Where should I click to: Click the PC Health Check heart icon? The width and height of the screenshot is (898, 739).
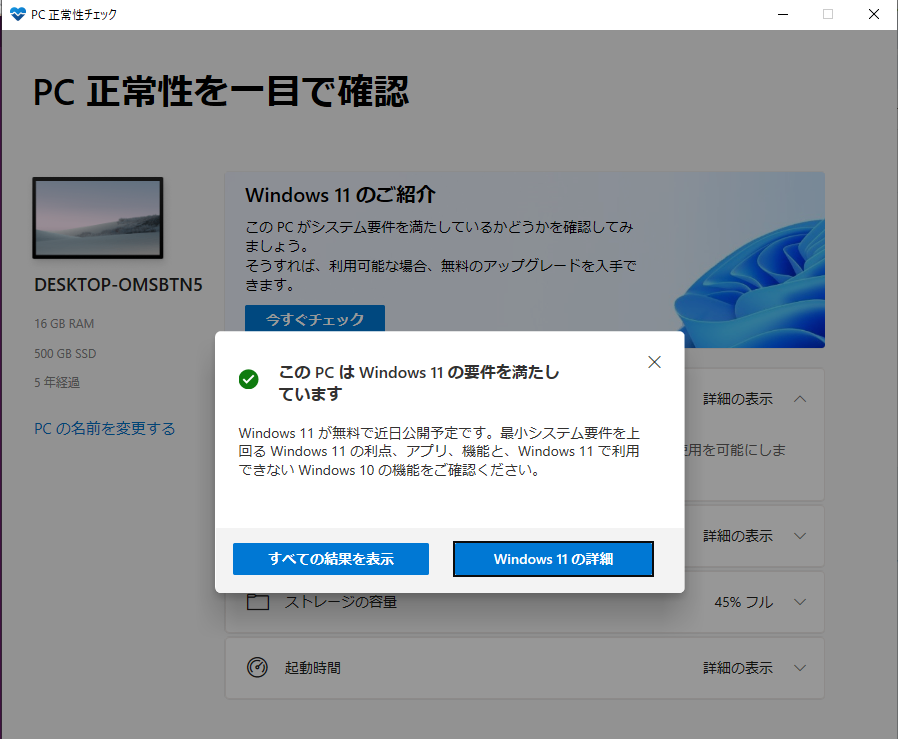click(x=18, y=14)
